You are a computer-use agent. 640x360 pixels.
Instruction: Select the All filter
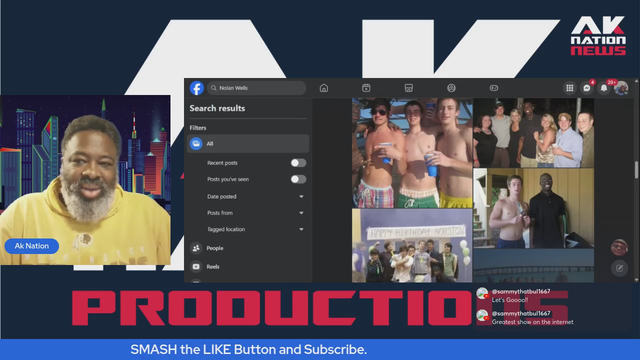click(x=248, y=144)
